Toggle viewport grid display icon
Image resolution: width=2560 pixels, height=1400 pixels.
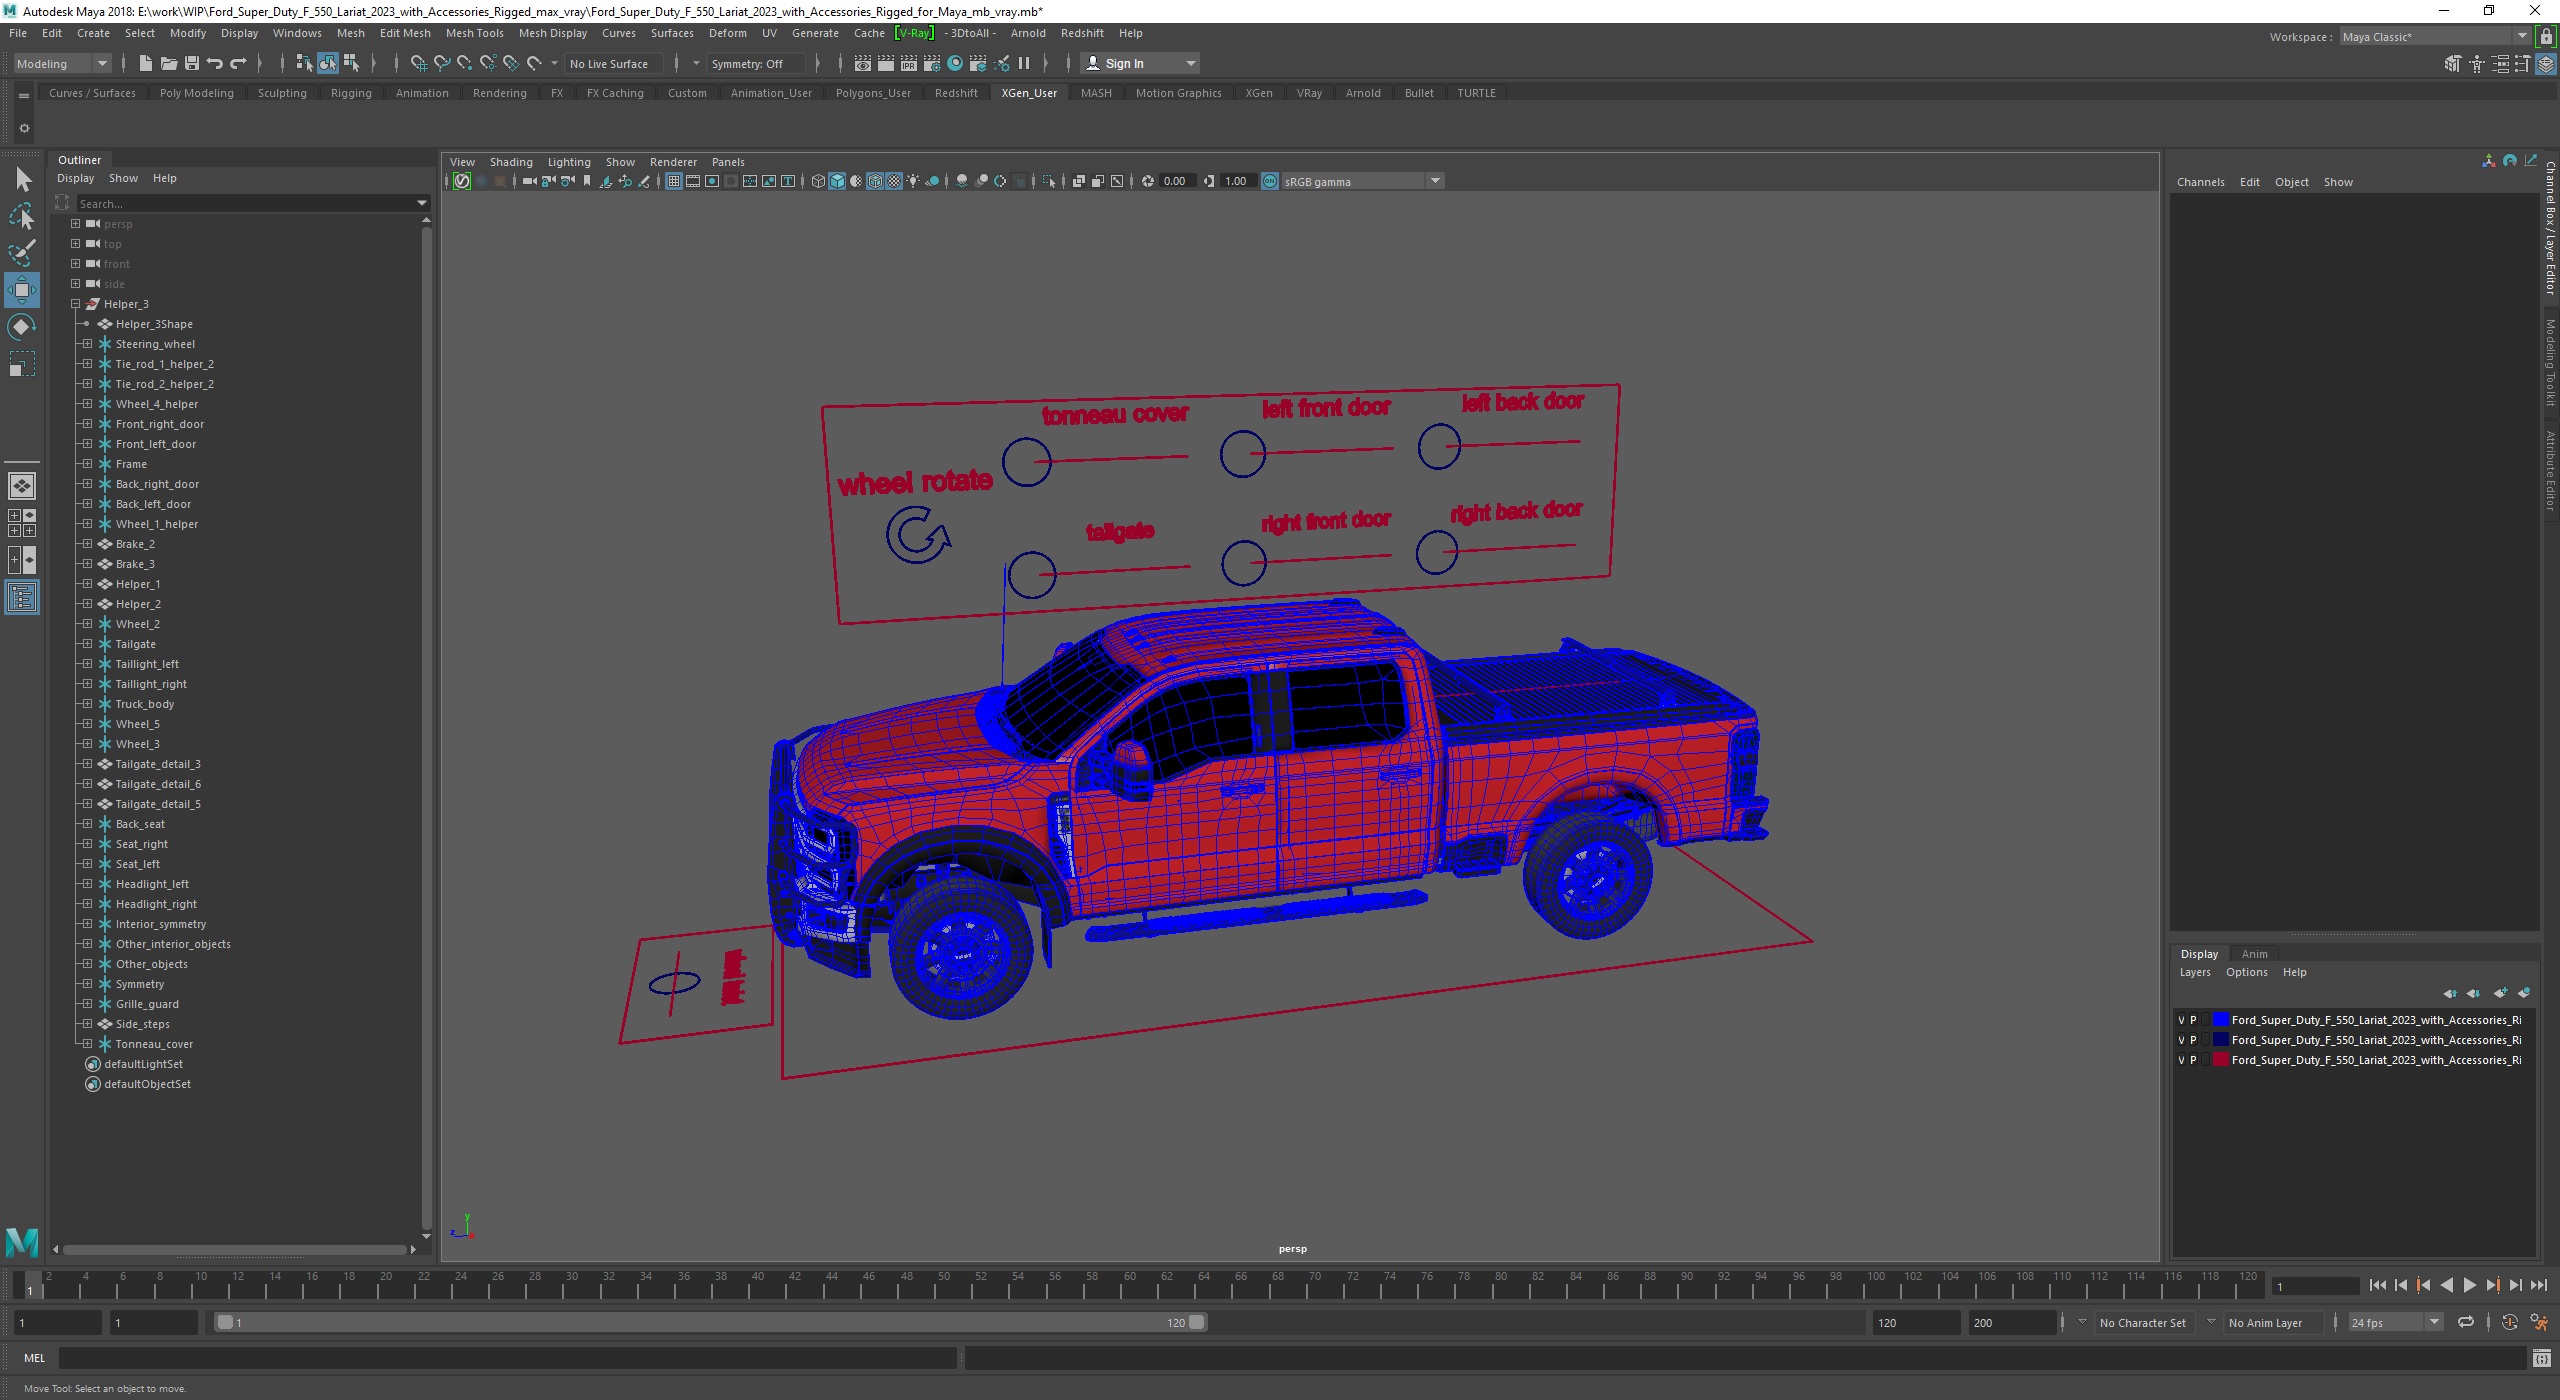click(x=674, y=181)
